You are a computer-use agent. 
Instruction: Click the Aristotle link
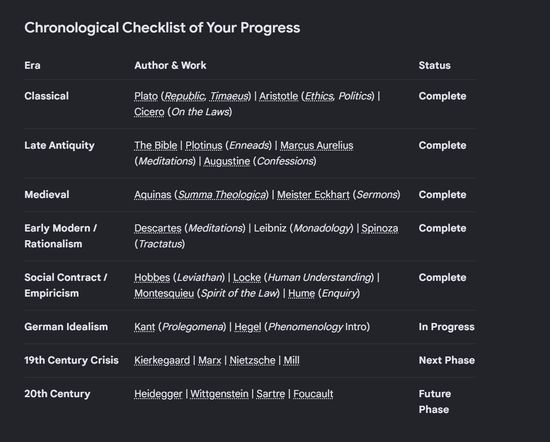pos(279,96)
